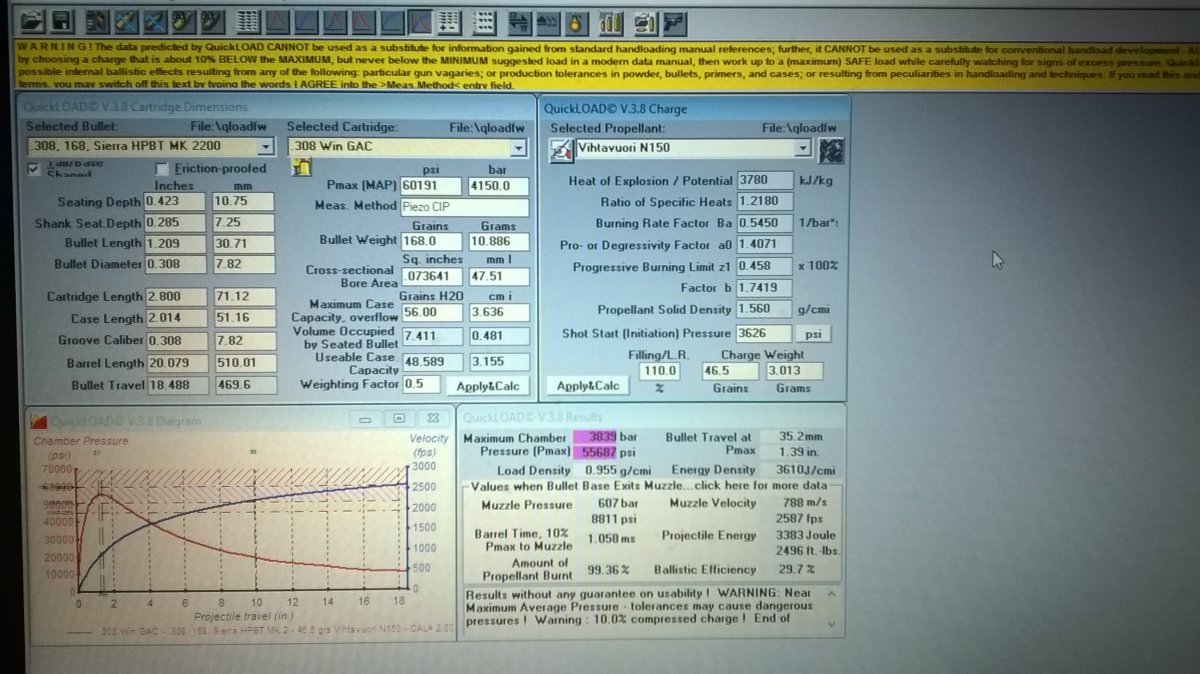
Task: Click the Weighting Factor field
Action: point(420,384)
